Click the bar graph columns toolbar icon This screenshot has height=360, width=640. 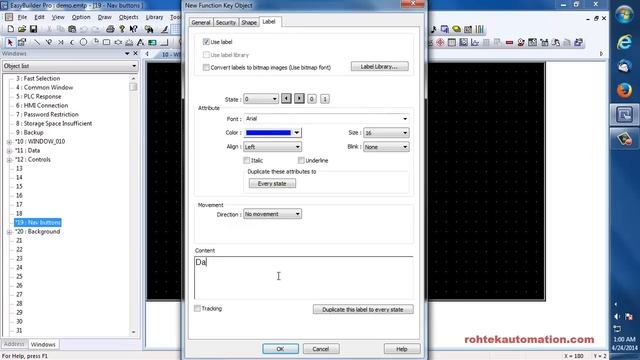tap(480, 29)
